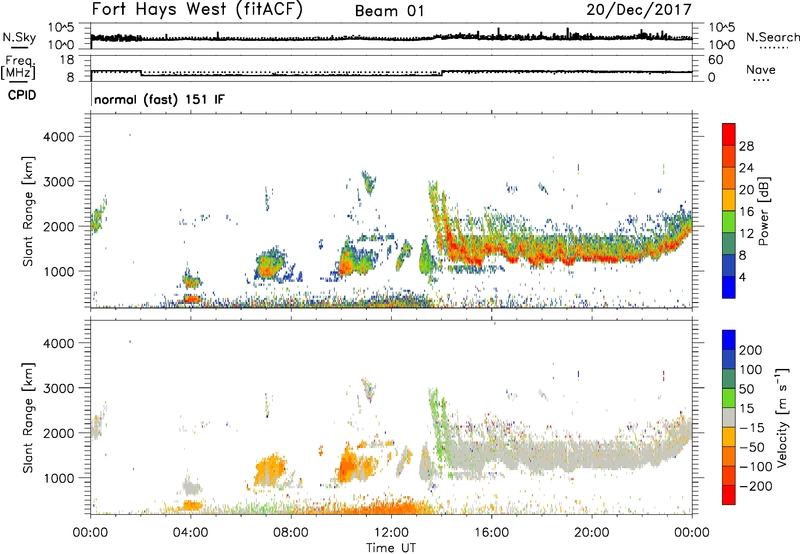Image resolution: width=800 pixels, height=554 pixels.
Task: Click the "CPID" row label
Action: [22, 95]
